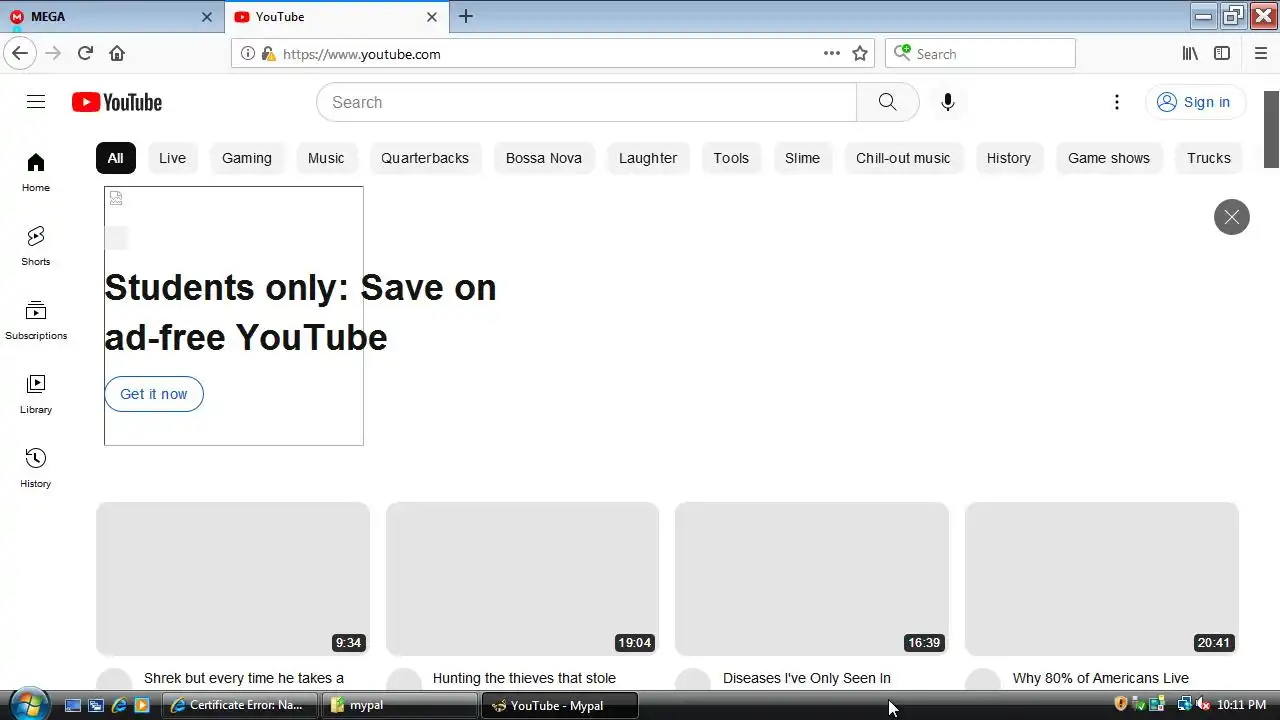This screenshot has height=720, width=1280.
Task: Open a new browser tab
Action: [466, 17]
